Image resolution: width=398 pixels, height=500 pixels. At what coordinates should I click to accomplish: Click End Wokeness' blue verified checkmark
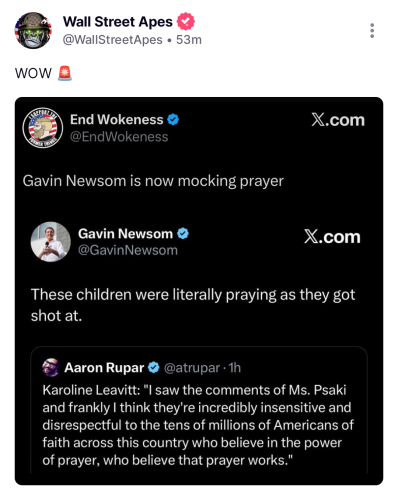173,119
